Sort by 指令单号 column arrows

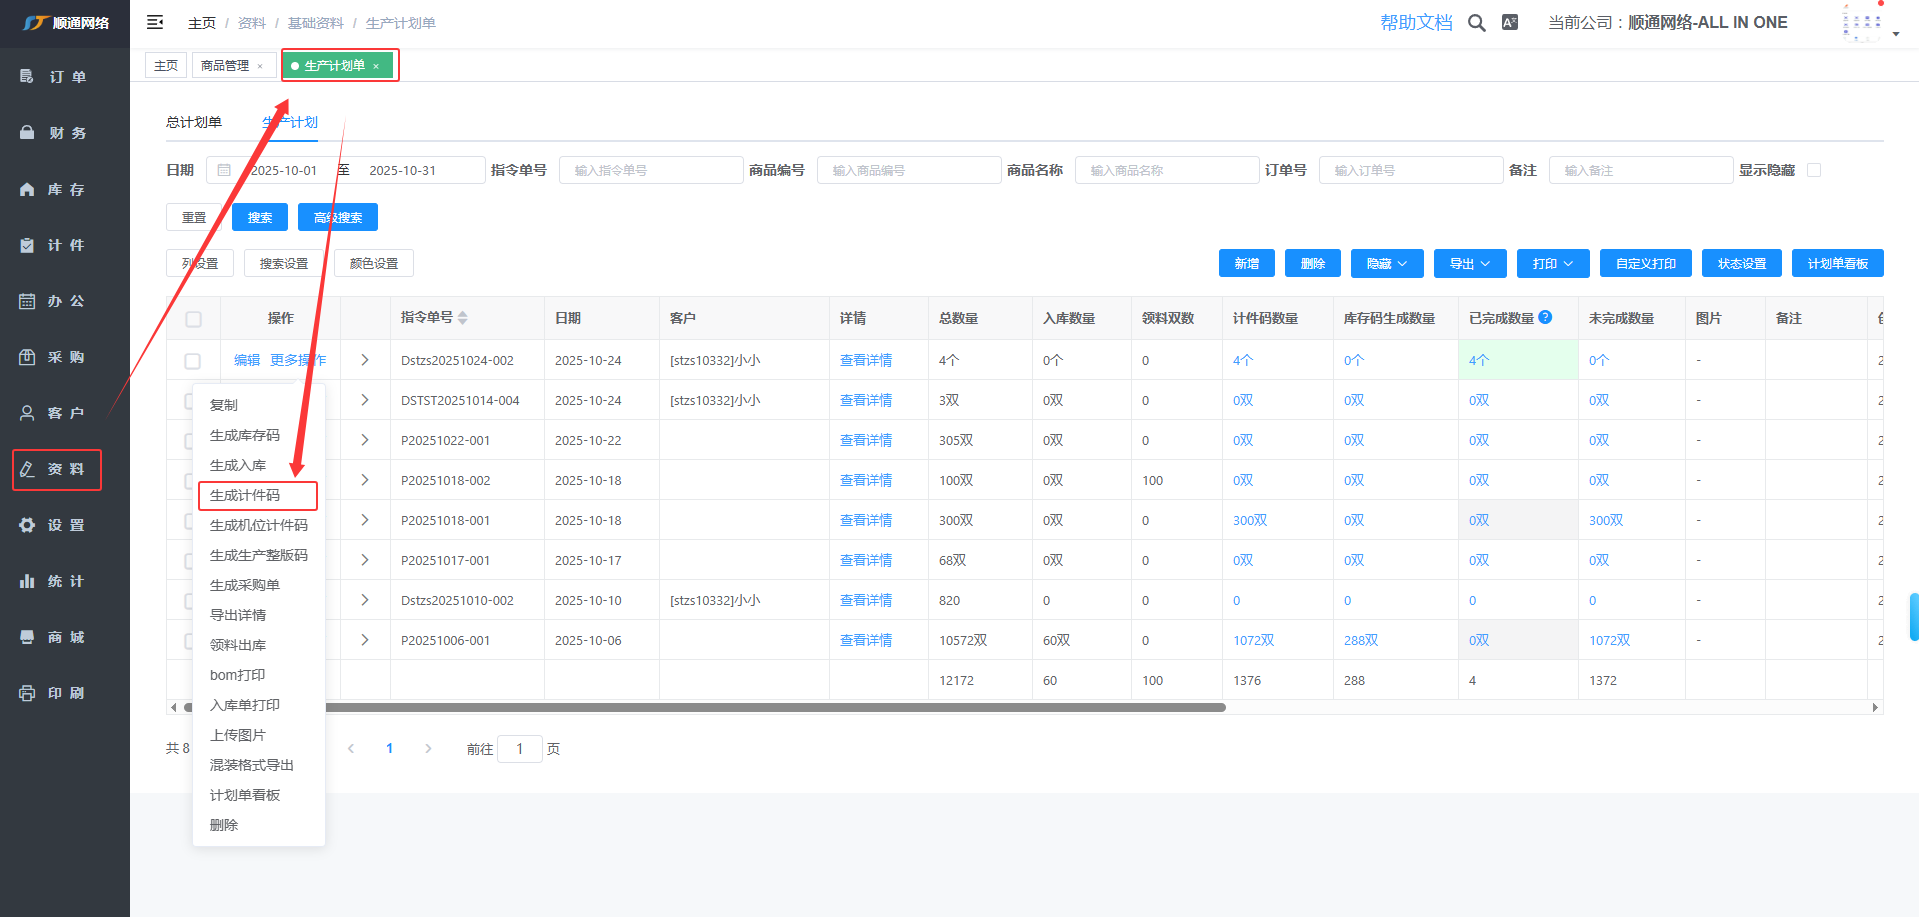tap(462, 318)
